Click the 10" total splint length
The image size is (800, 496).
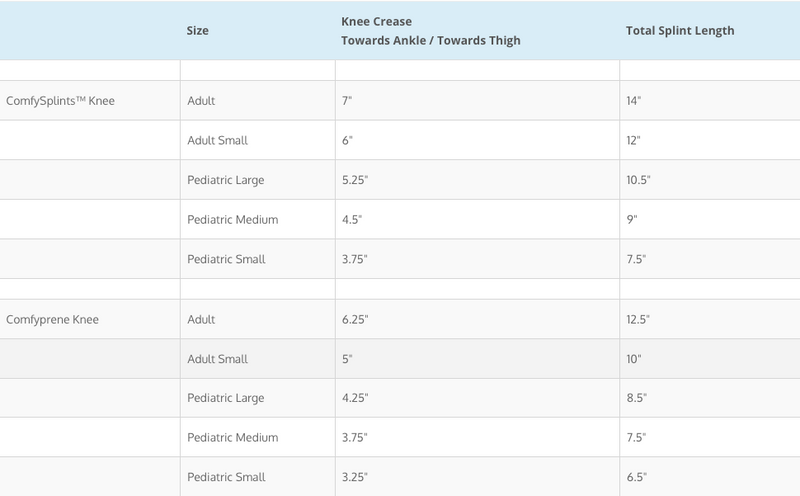point(635,358)
